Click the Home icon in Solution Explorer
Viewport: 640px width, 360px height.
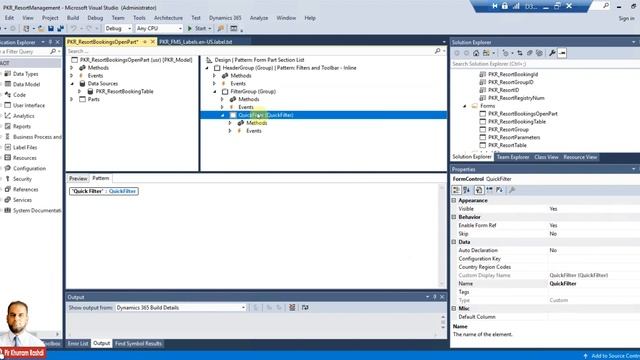[x=476, y=53]
